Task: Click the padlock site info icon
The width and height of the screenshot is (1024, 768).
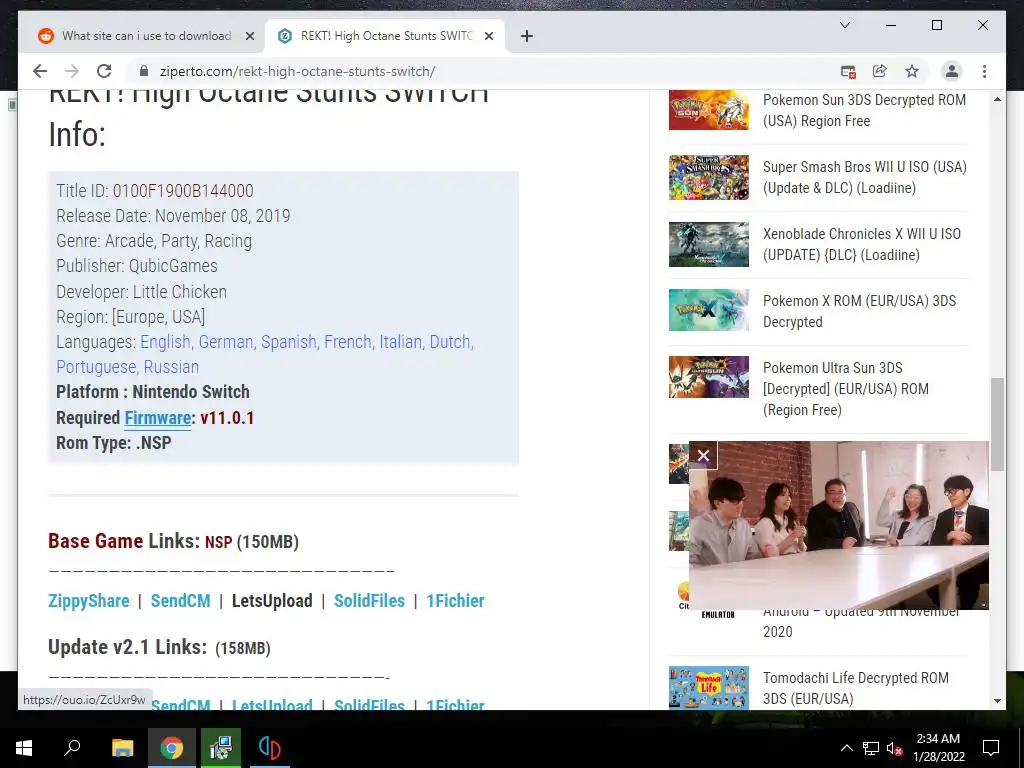Action: click(144, 71)
